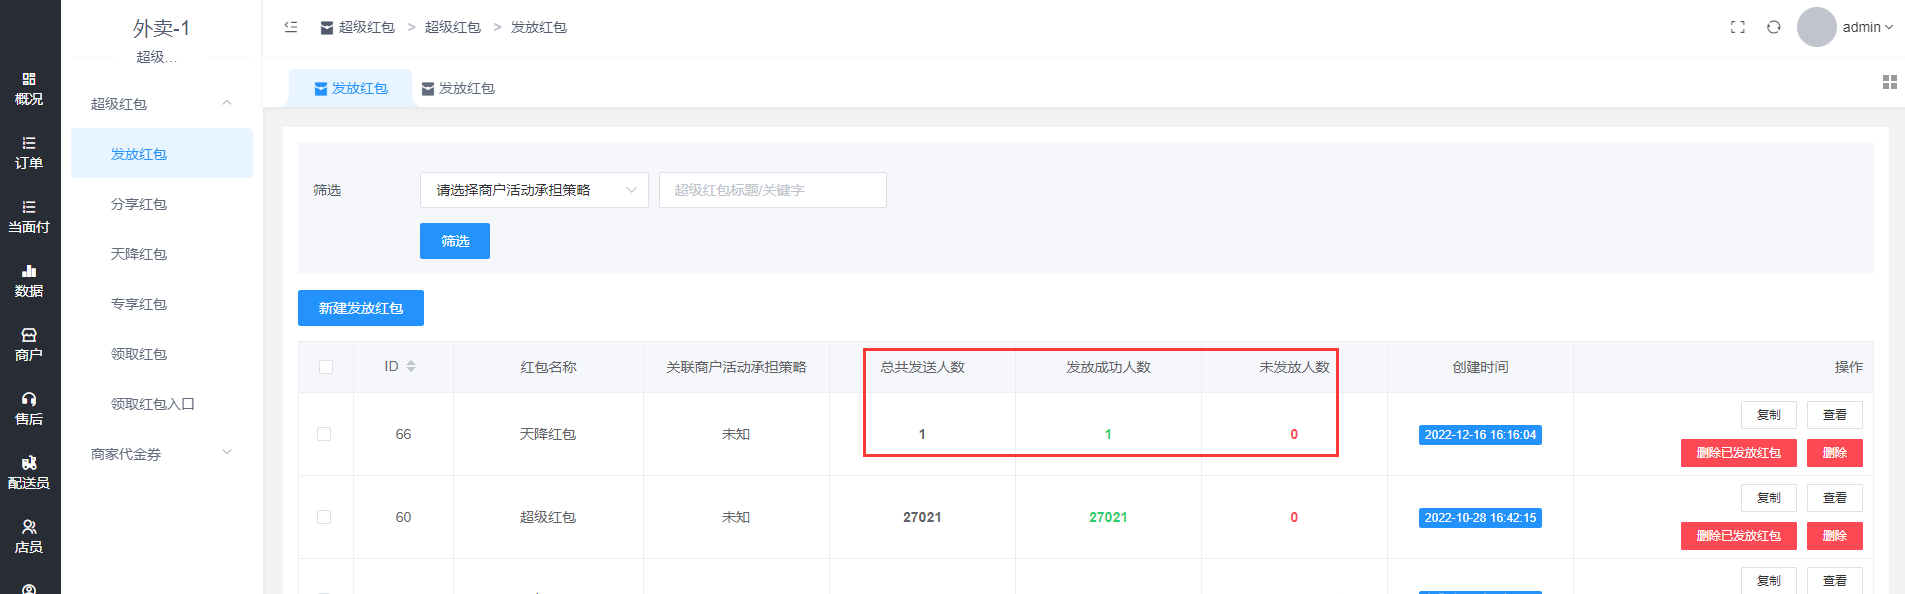Collapse the sidebar with the menu fold icon
Viewport: 1905px width, 594px height.
point(291,27)
